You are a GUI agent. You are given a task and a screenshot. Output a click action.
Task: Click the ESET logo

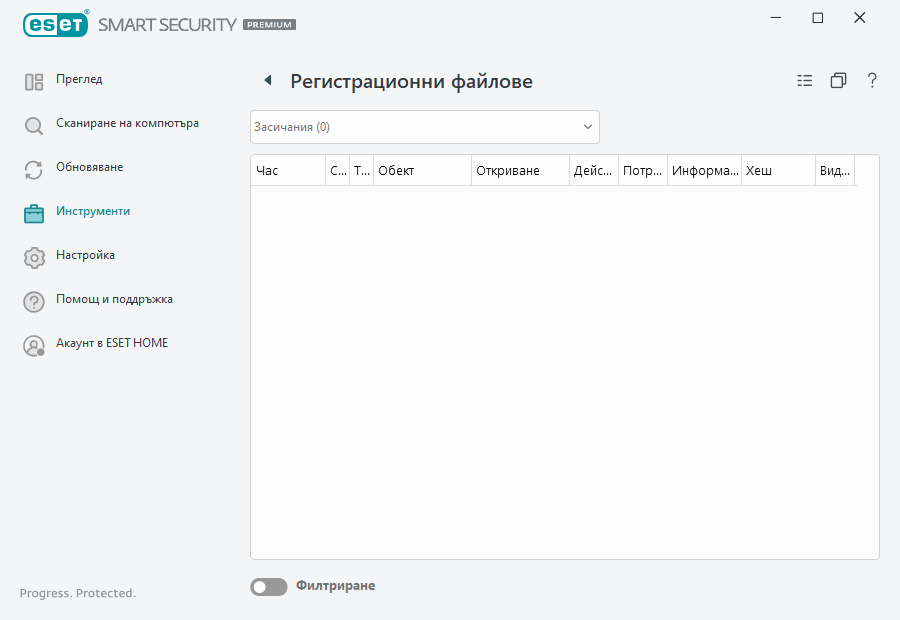[x=55, y=24]
